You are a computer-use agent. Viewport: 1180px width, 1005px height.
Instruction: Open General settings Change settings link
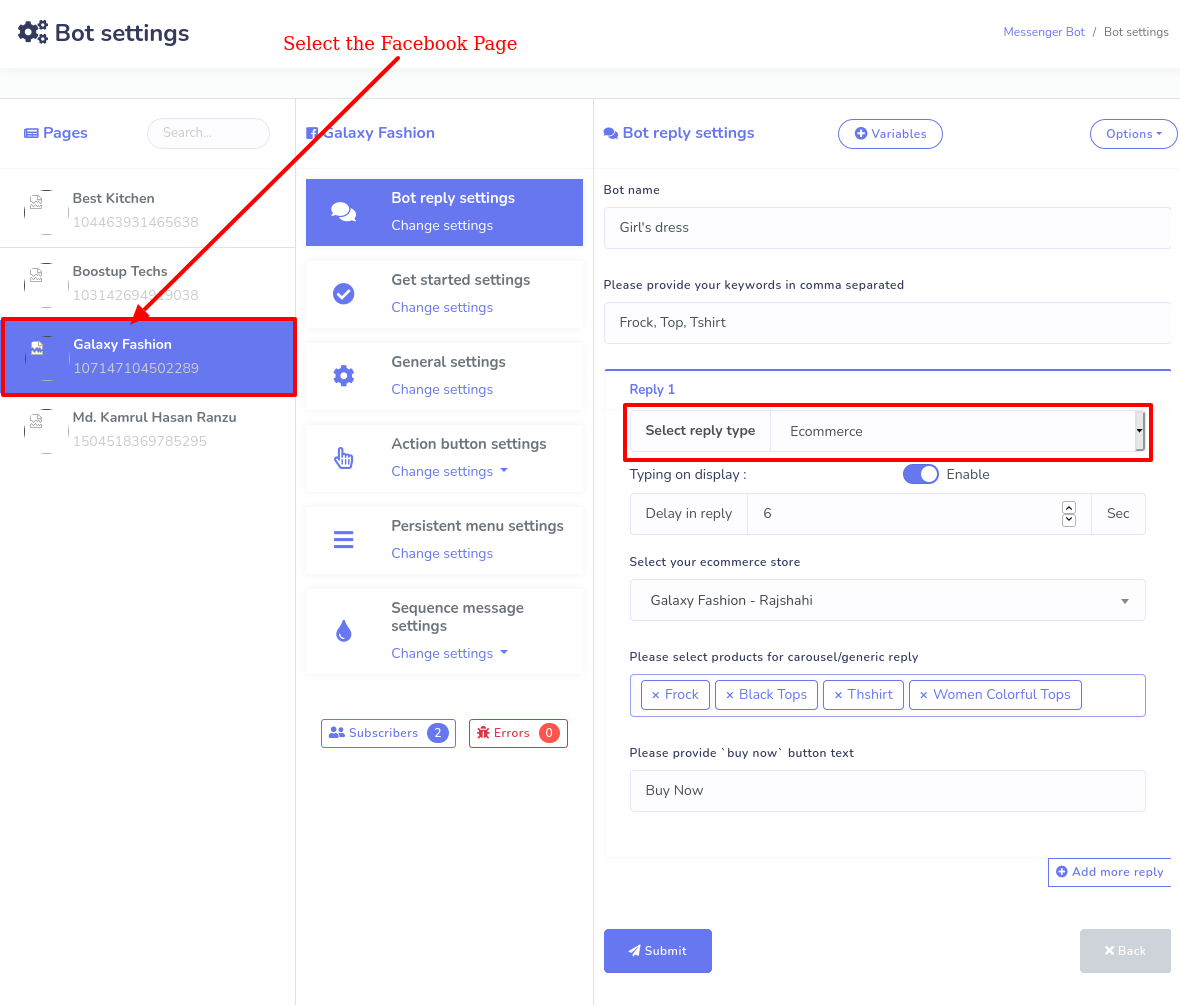(x=442, y=389)
